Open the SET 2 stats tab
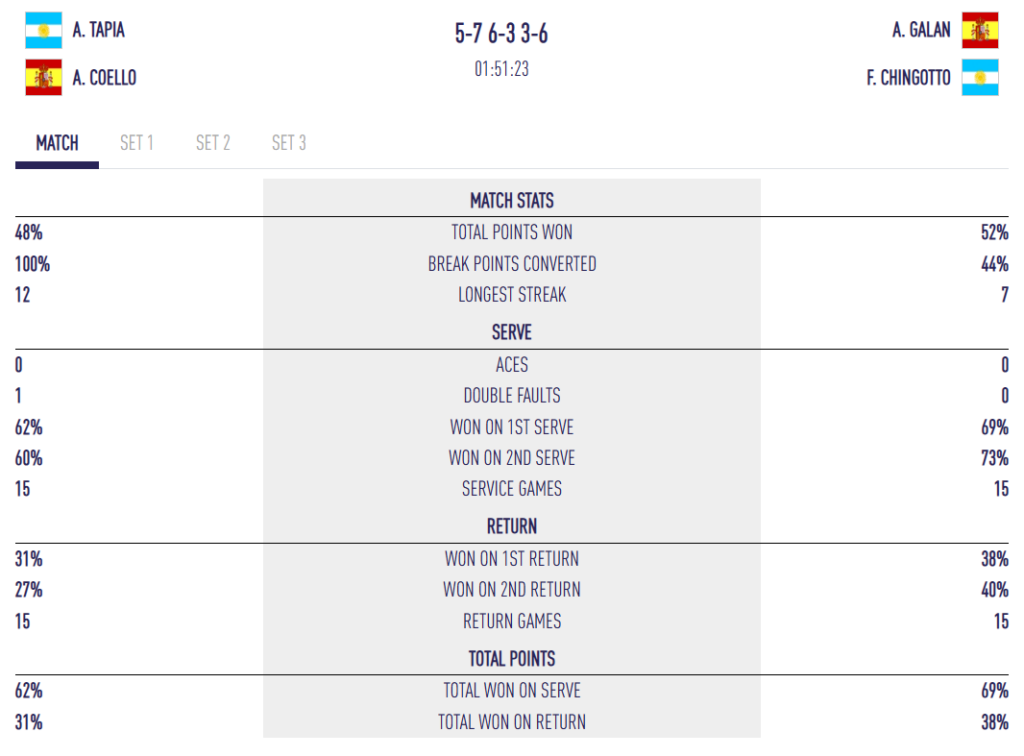 pyautogui.click(x=213, y=143)
